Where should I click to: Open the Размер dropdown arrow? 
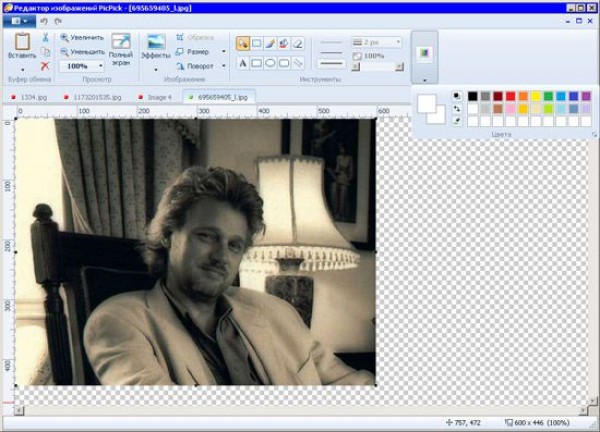(224, 52)
